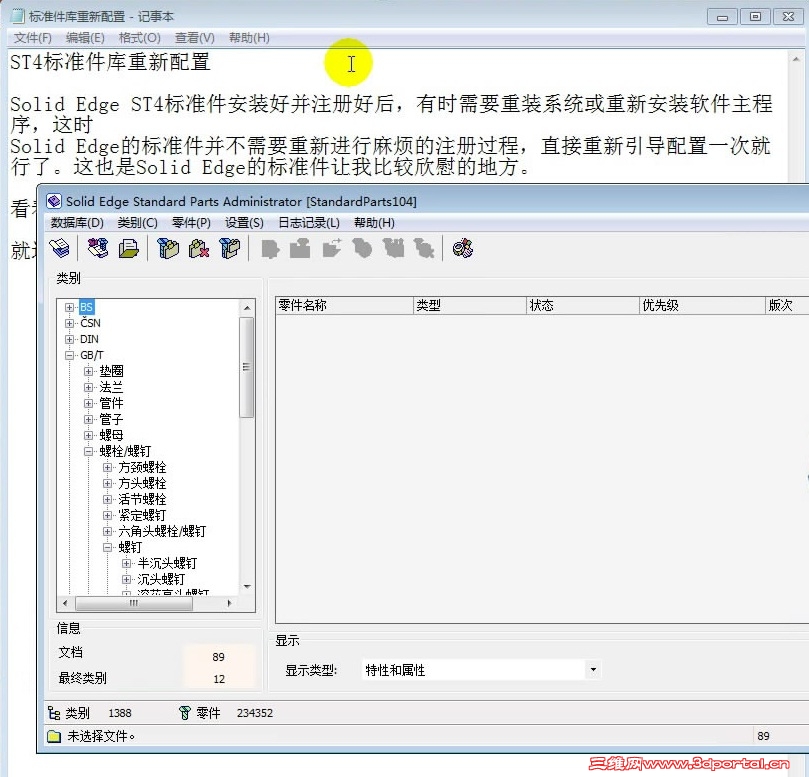The width and height of the screenshot is (809, 777).
Task: Click the bolt part icon in status bar
Action: point(185,713)
